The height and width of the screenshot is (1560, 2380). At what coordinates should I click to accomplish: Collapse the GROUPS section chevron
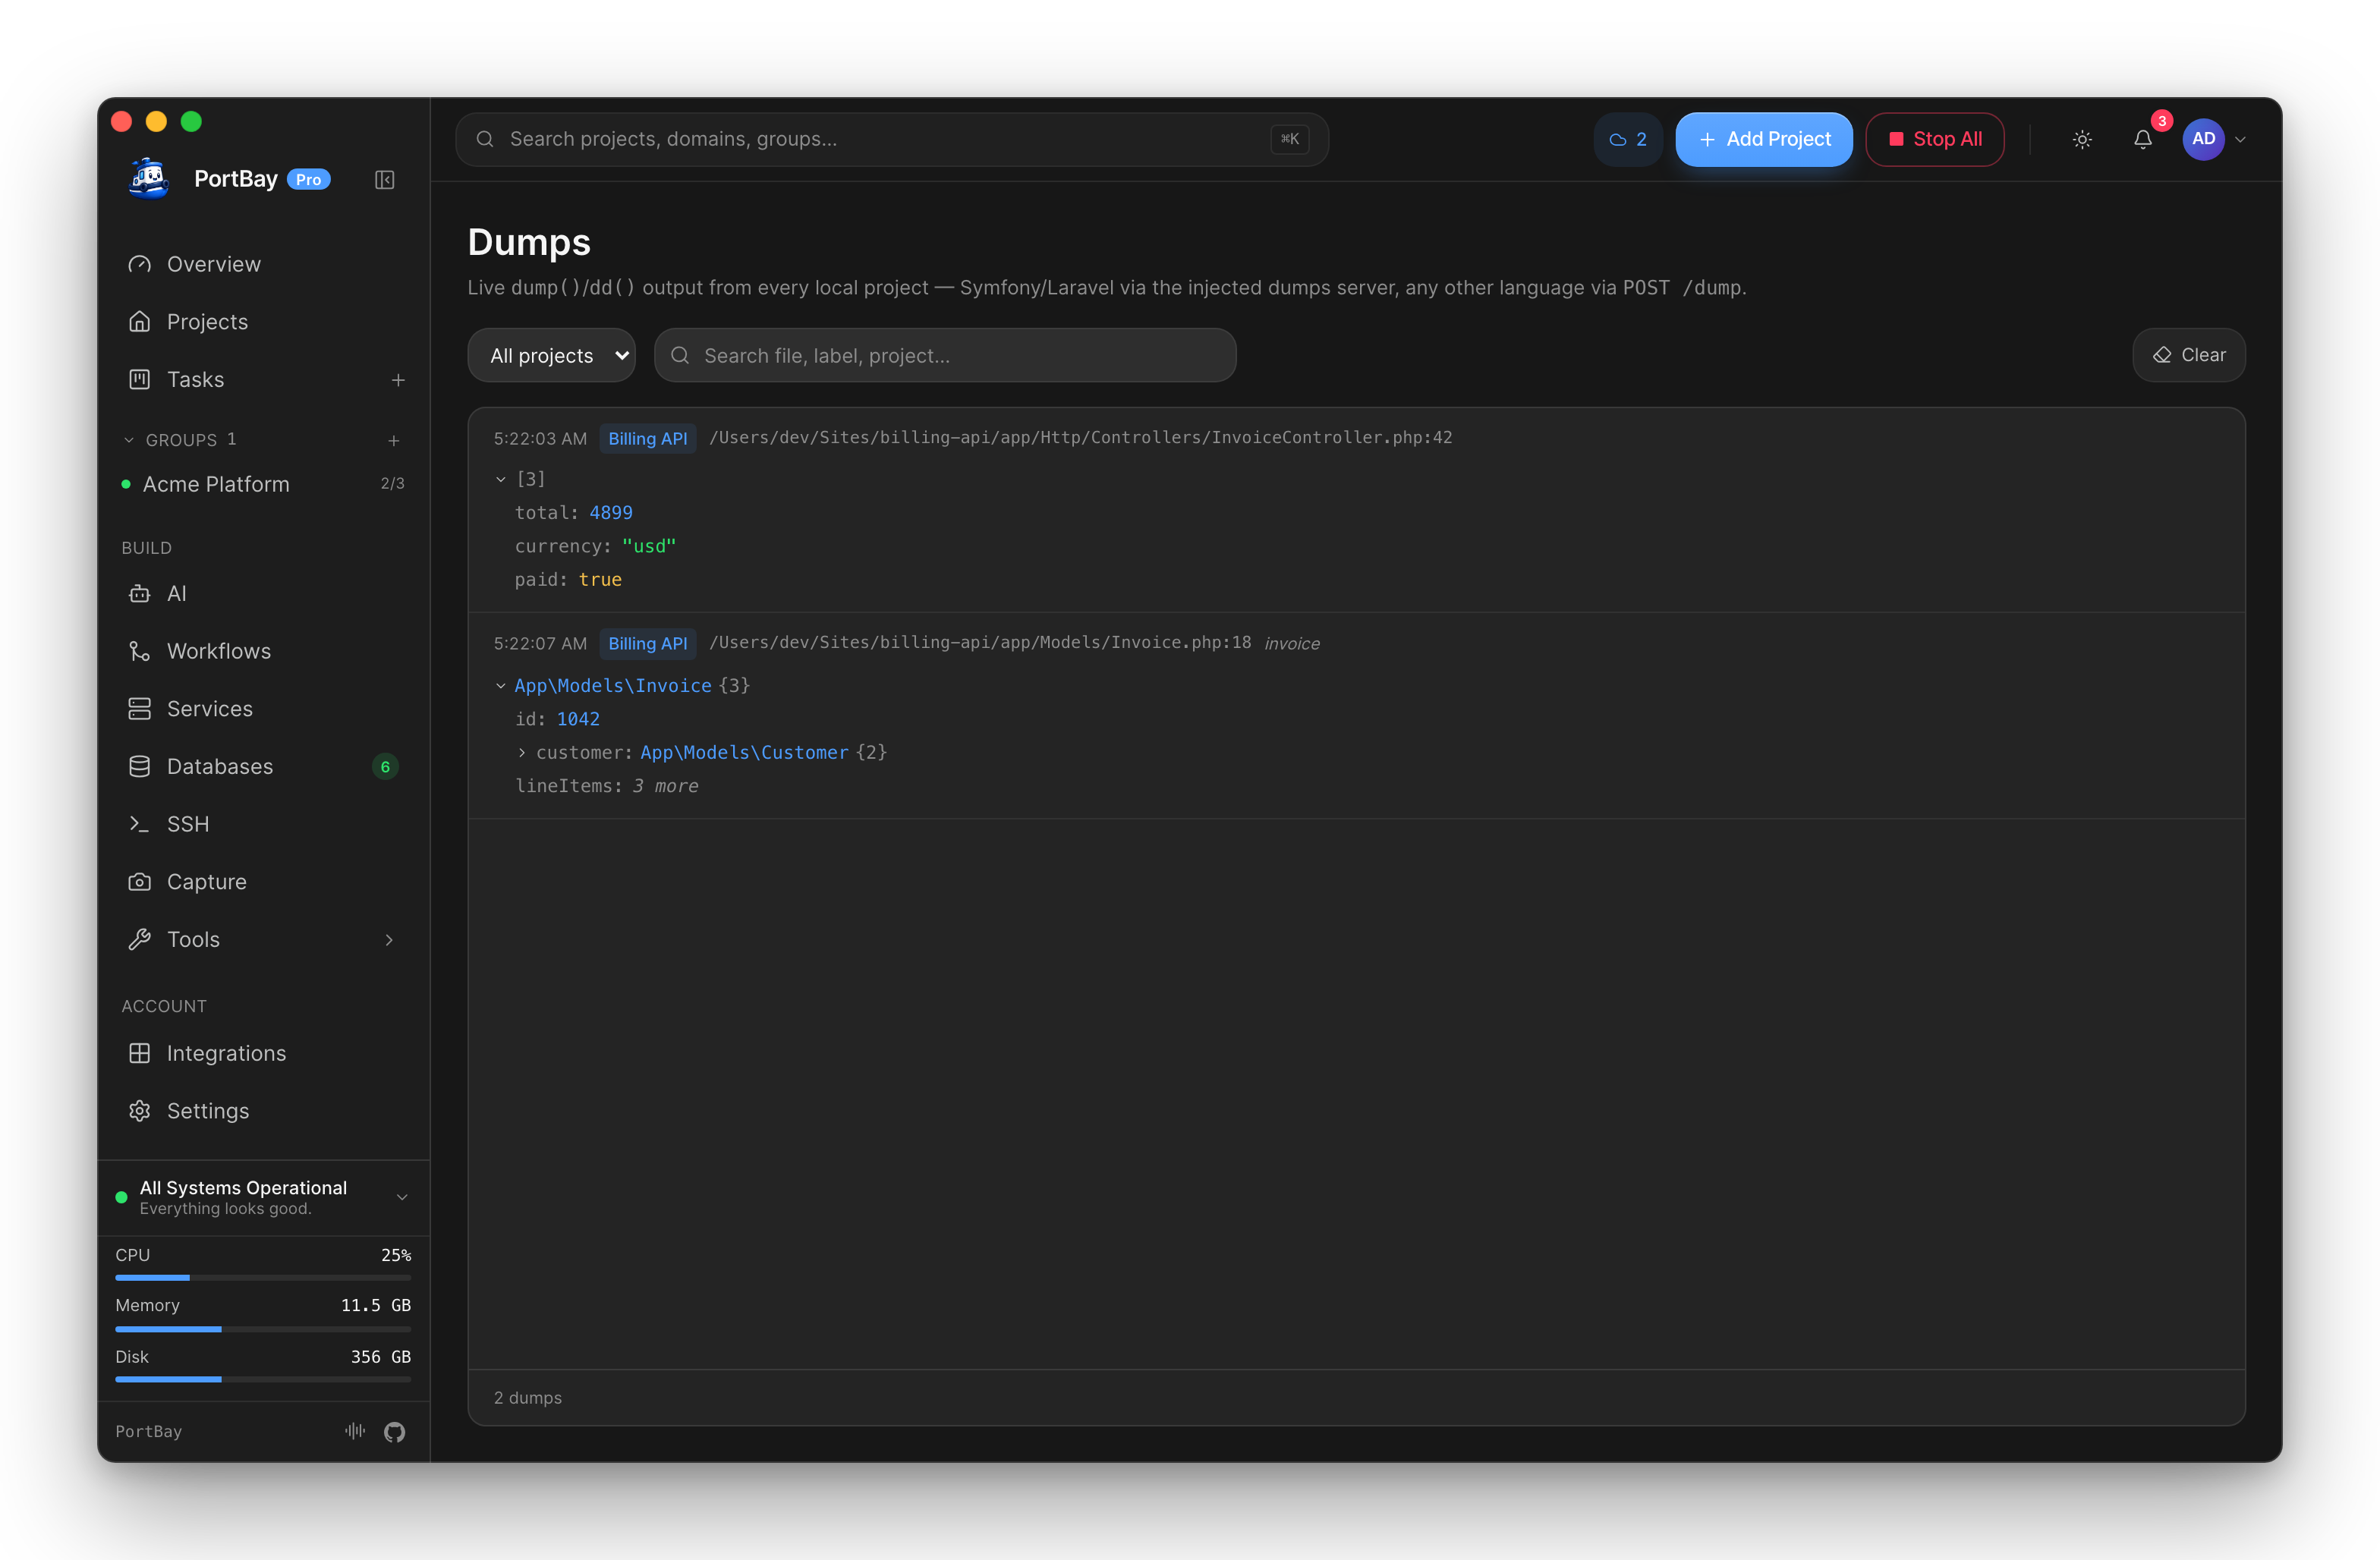point(129,440)
